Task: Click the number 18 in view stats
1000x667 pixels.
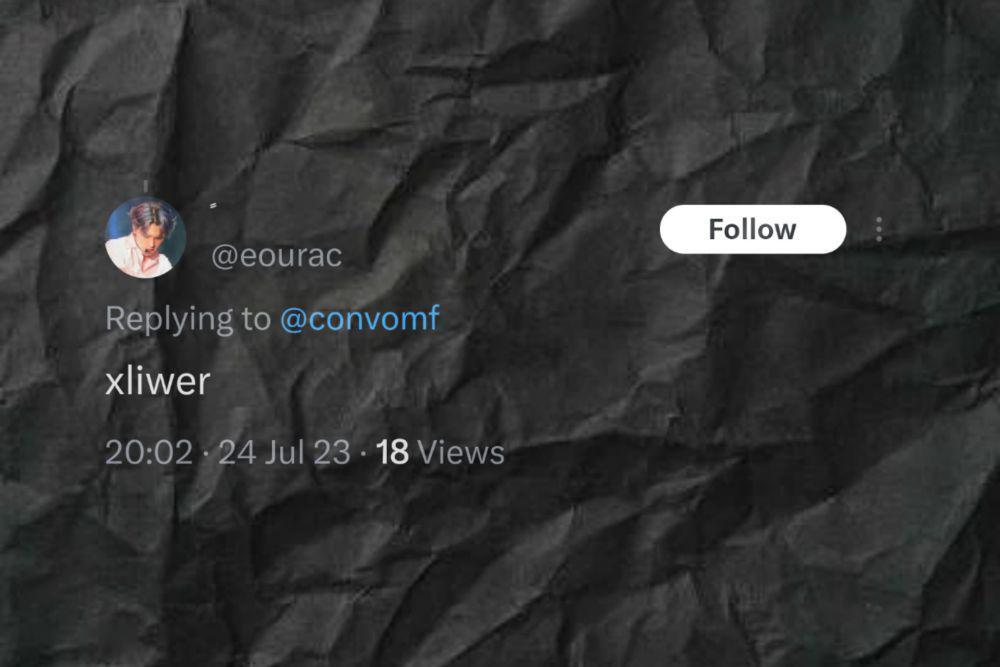Action: coord(392,452)
